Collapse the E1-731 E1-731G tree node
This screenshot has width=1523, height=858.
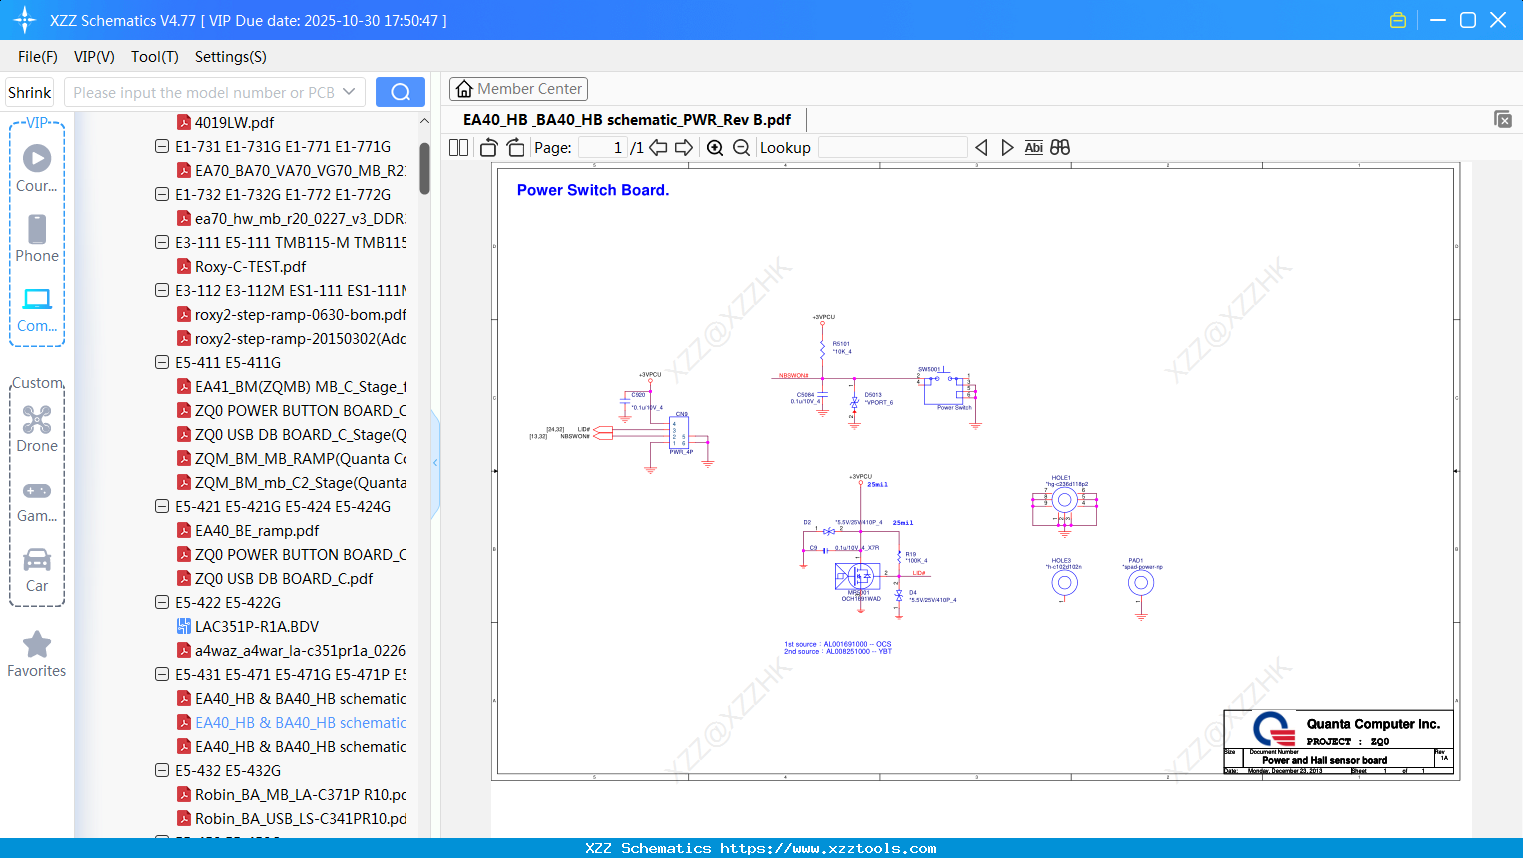pyautogui.click(x=162, y=146)
